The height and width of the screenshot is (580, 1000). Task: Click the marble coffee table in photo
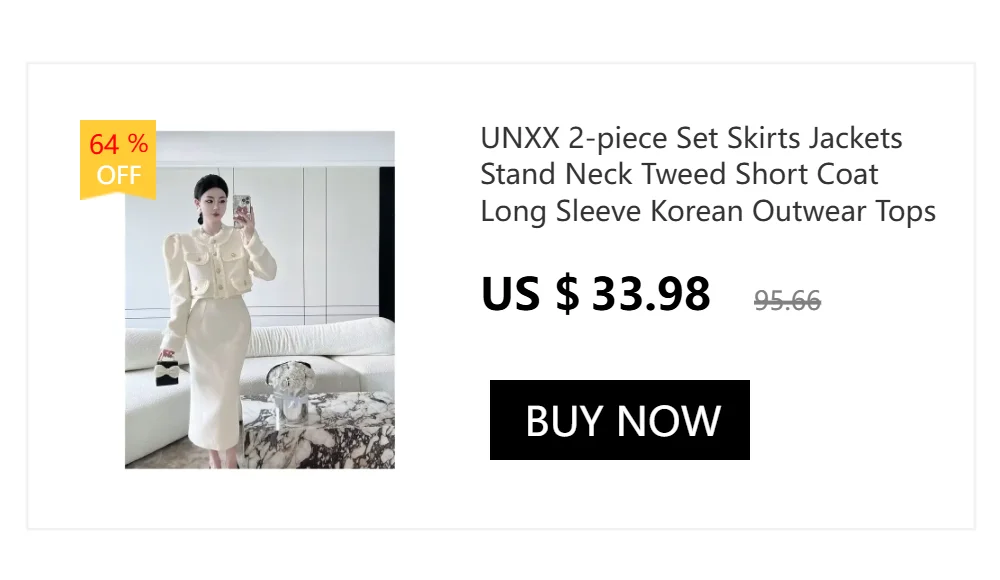318,431
